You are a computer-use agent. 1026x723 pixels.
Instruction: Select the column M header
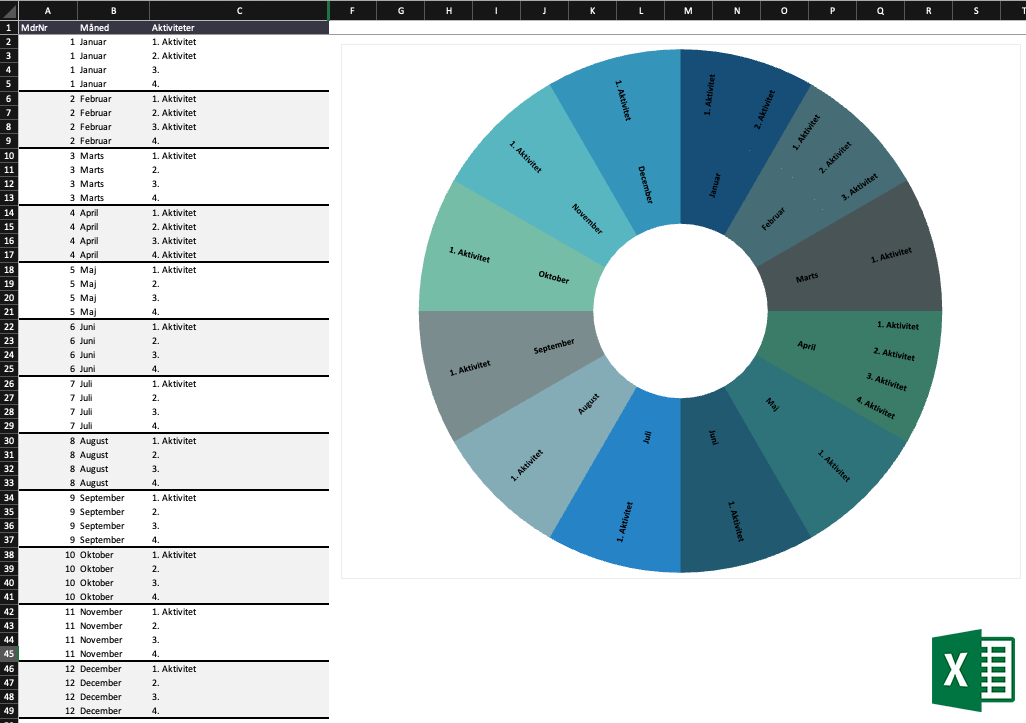pos(688,10)
